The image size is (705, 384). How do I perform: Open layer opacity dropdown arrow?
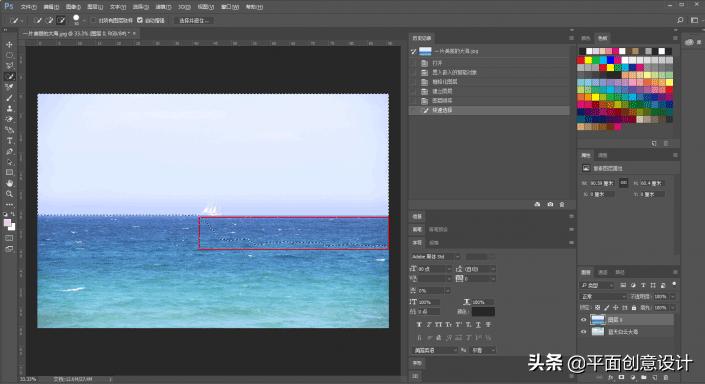[673, 297]
